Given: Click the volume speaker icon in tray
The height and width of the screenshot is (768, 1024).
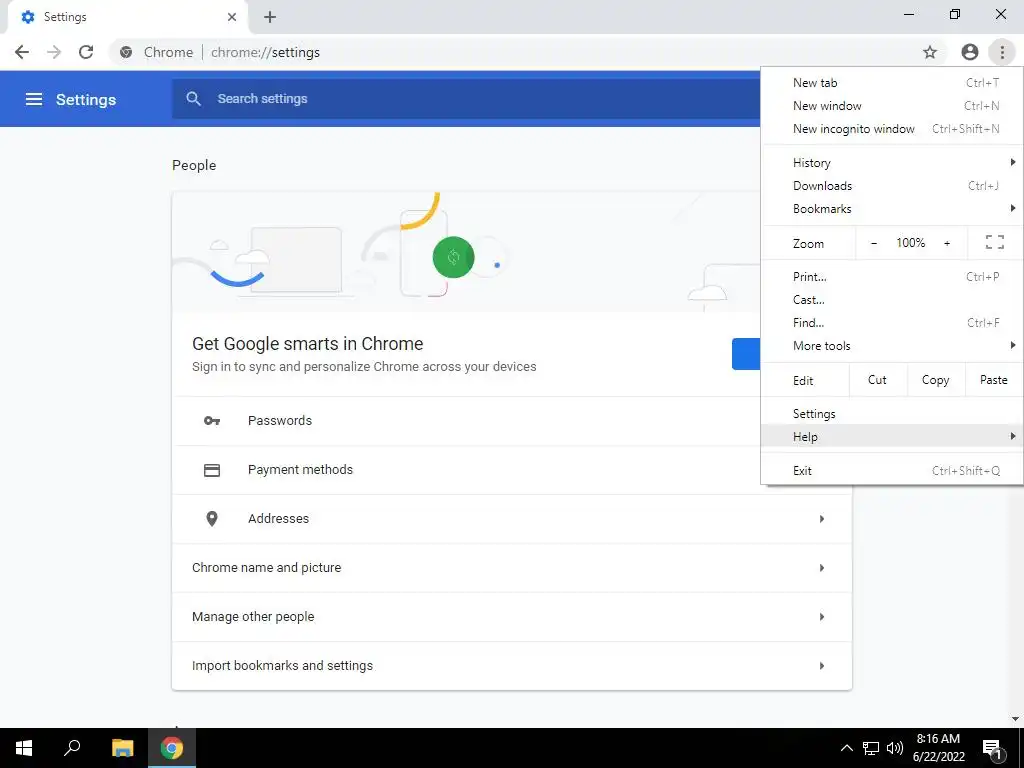Looking at the screenshot, I should point(895,748).
